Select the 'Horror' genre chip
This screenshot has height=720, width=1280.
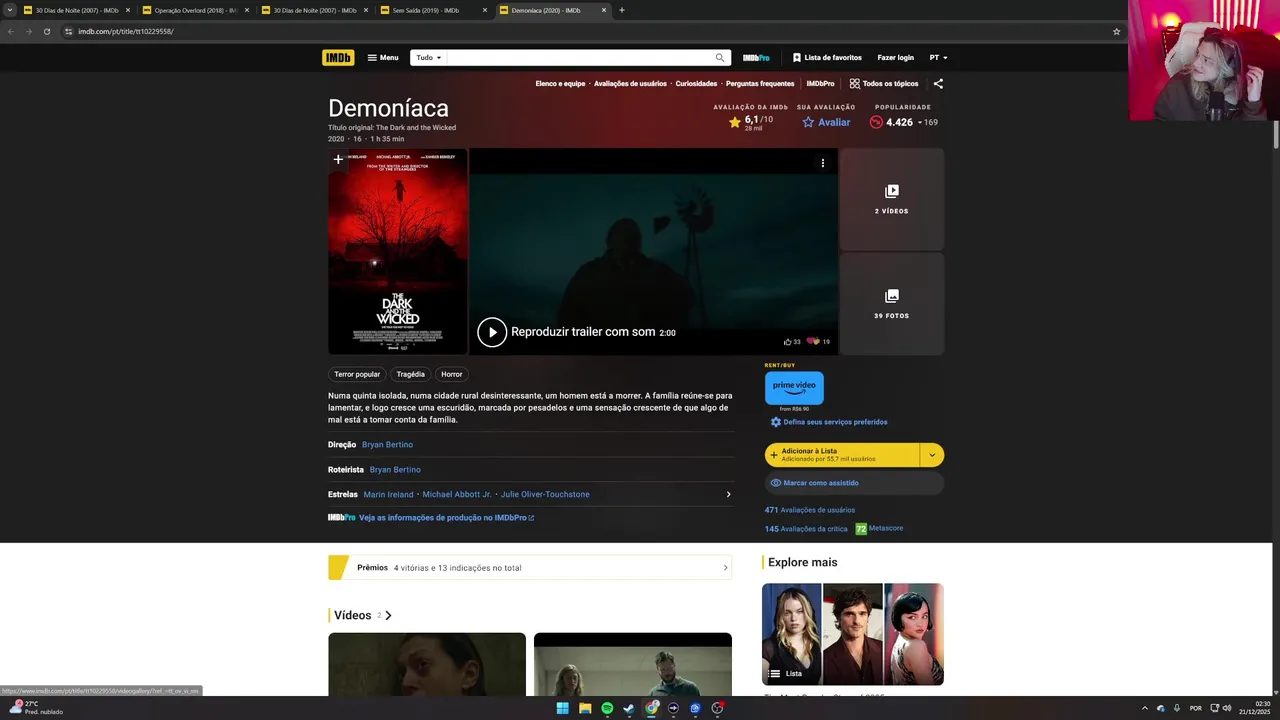tap(452, 374)
